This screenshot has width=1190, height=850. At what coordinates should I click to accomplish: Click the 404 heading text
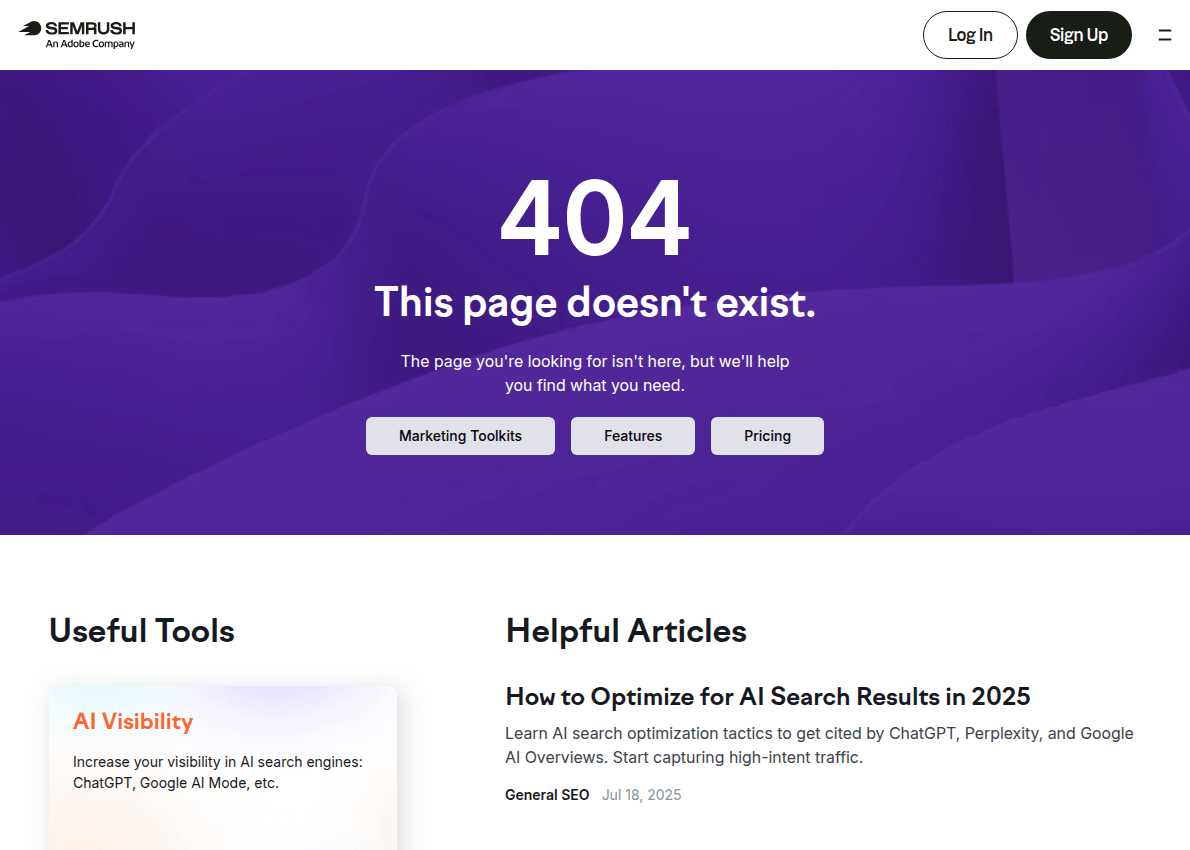[x=595, y=217]
